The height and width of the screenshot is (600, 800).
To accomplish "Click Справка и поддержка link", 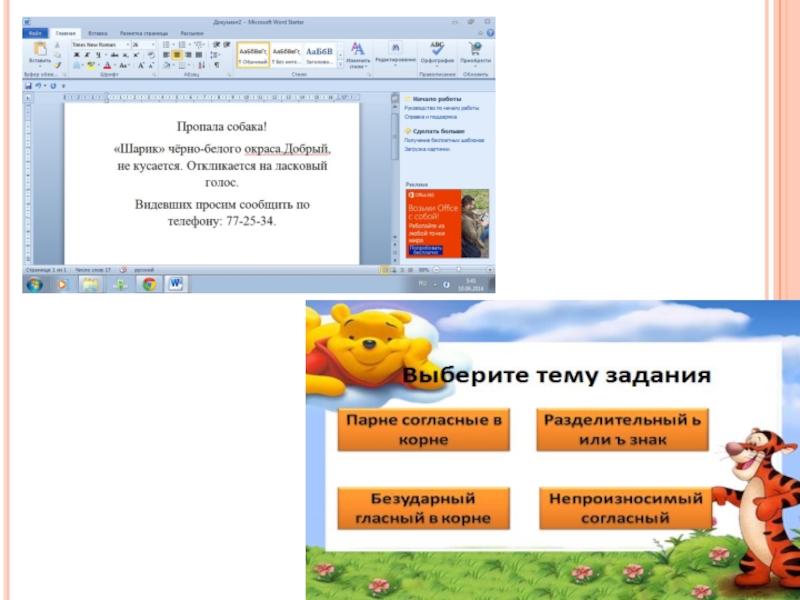I will 431,117.
